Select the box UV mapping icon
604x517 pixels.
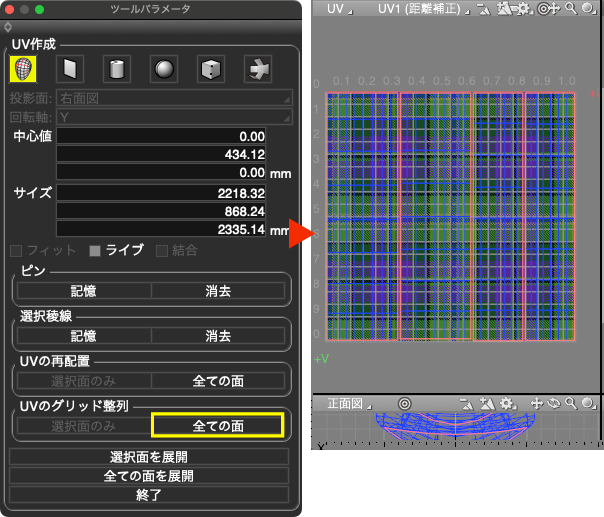tap(210, 69)
